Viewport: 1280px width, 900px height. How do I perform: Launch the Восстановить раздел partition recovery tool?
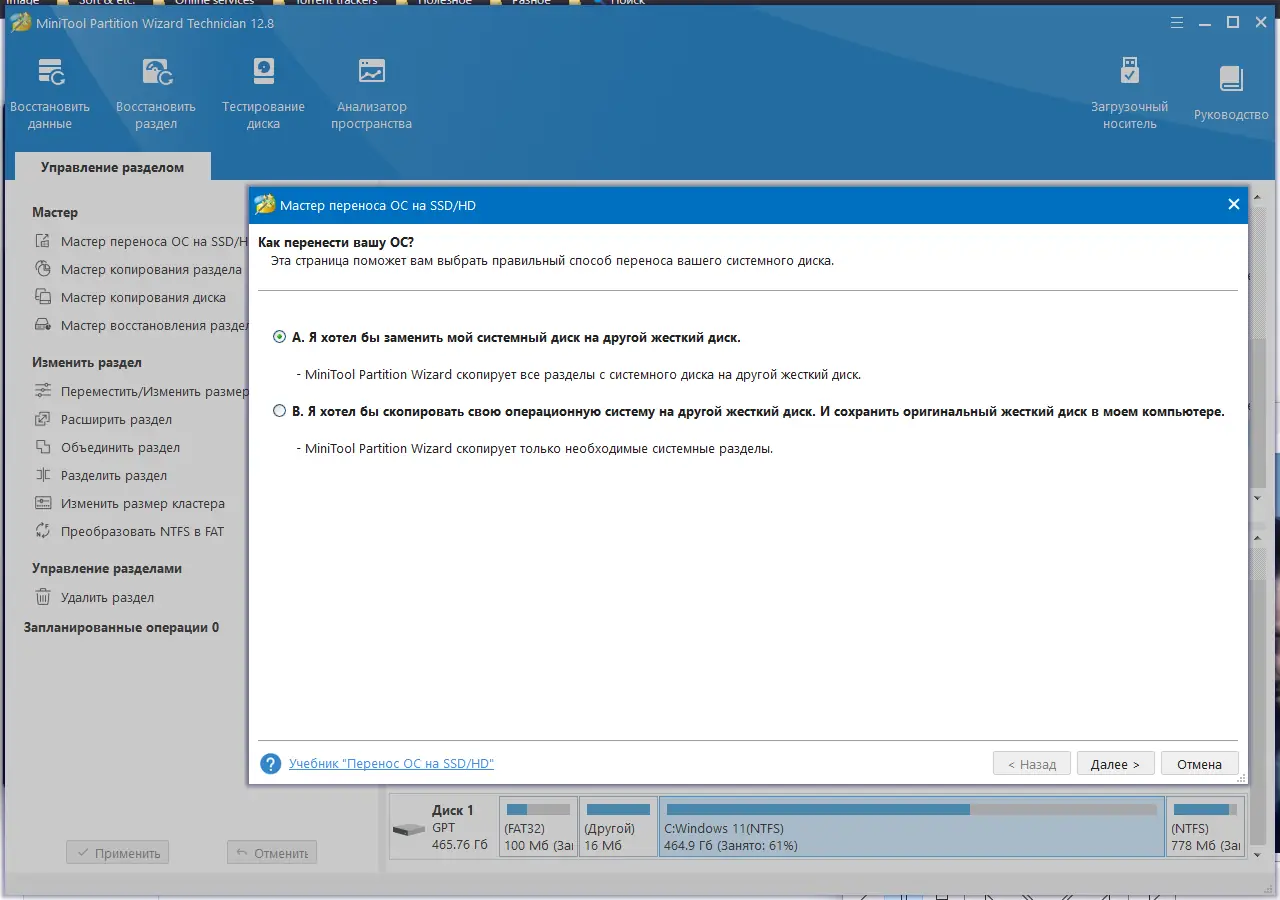click(156, 90)
